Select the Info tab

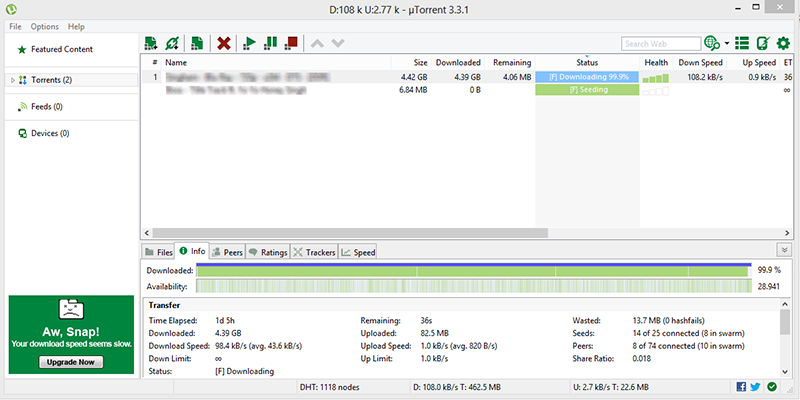(x=192, y=251)
